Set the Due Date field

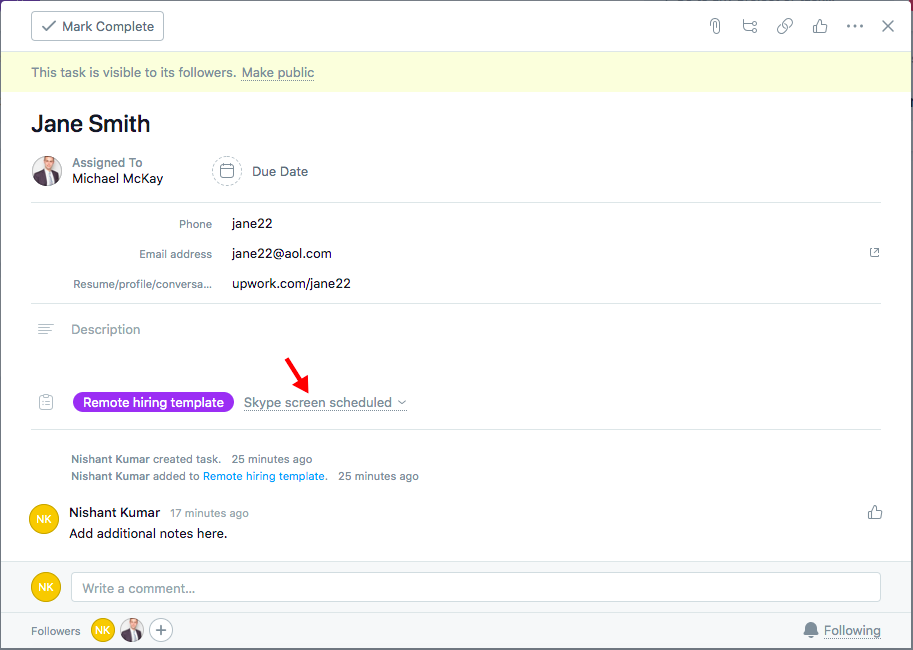coord(280,171)
